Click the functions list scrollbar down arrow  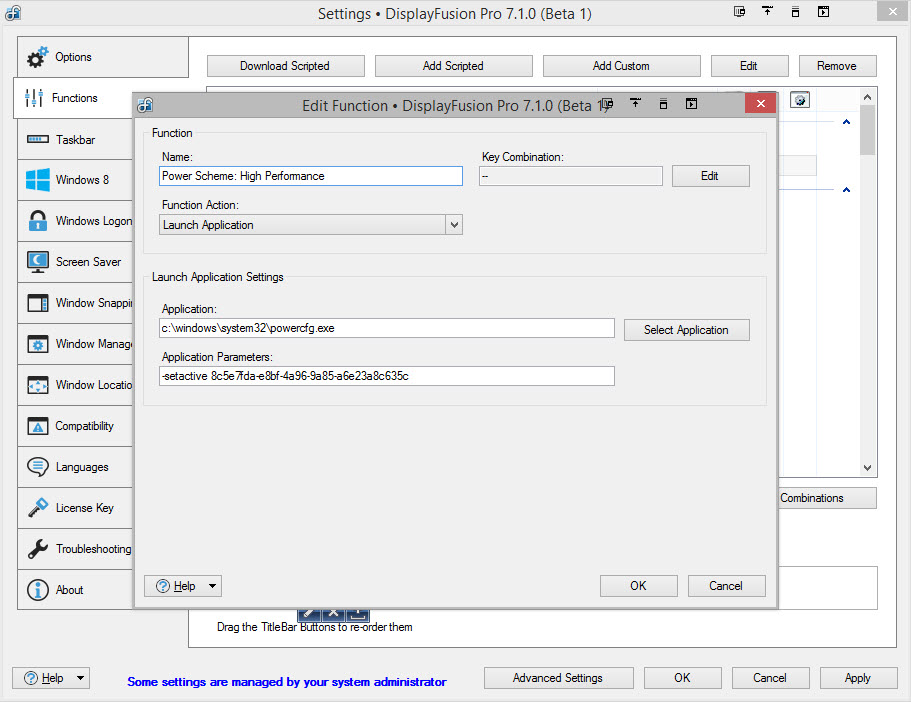(x=867, y=468)
